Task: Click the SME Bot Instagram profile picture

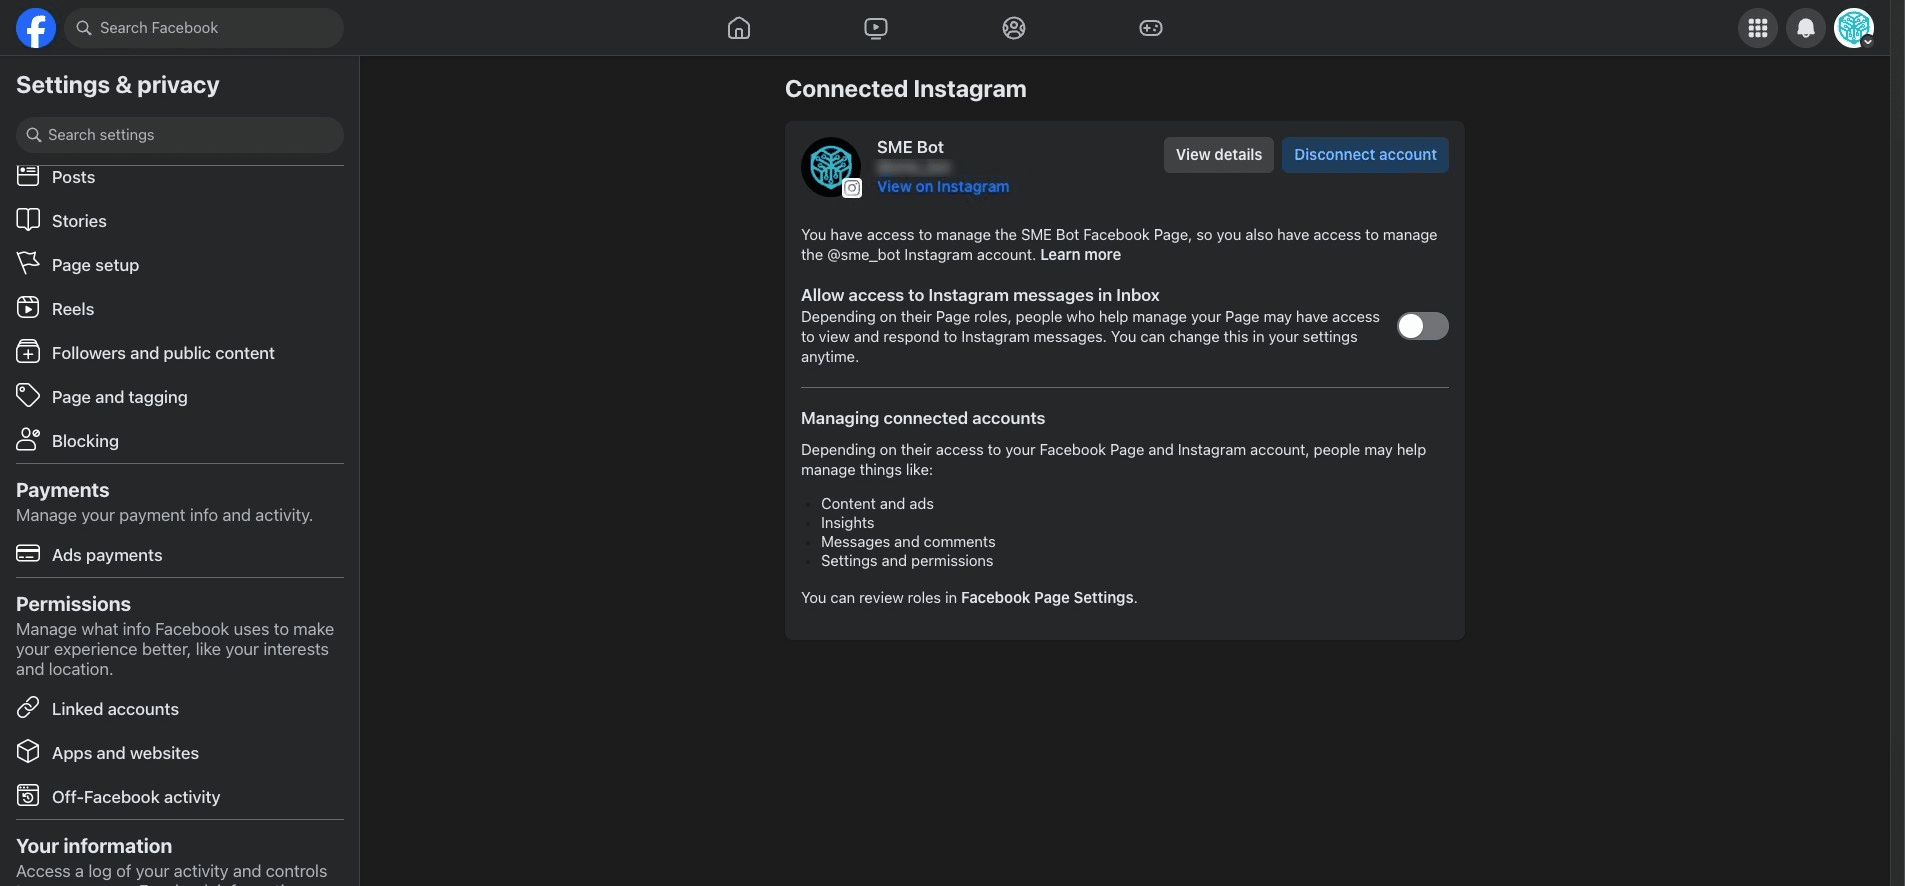Action: (831, 167)
